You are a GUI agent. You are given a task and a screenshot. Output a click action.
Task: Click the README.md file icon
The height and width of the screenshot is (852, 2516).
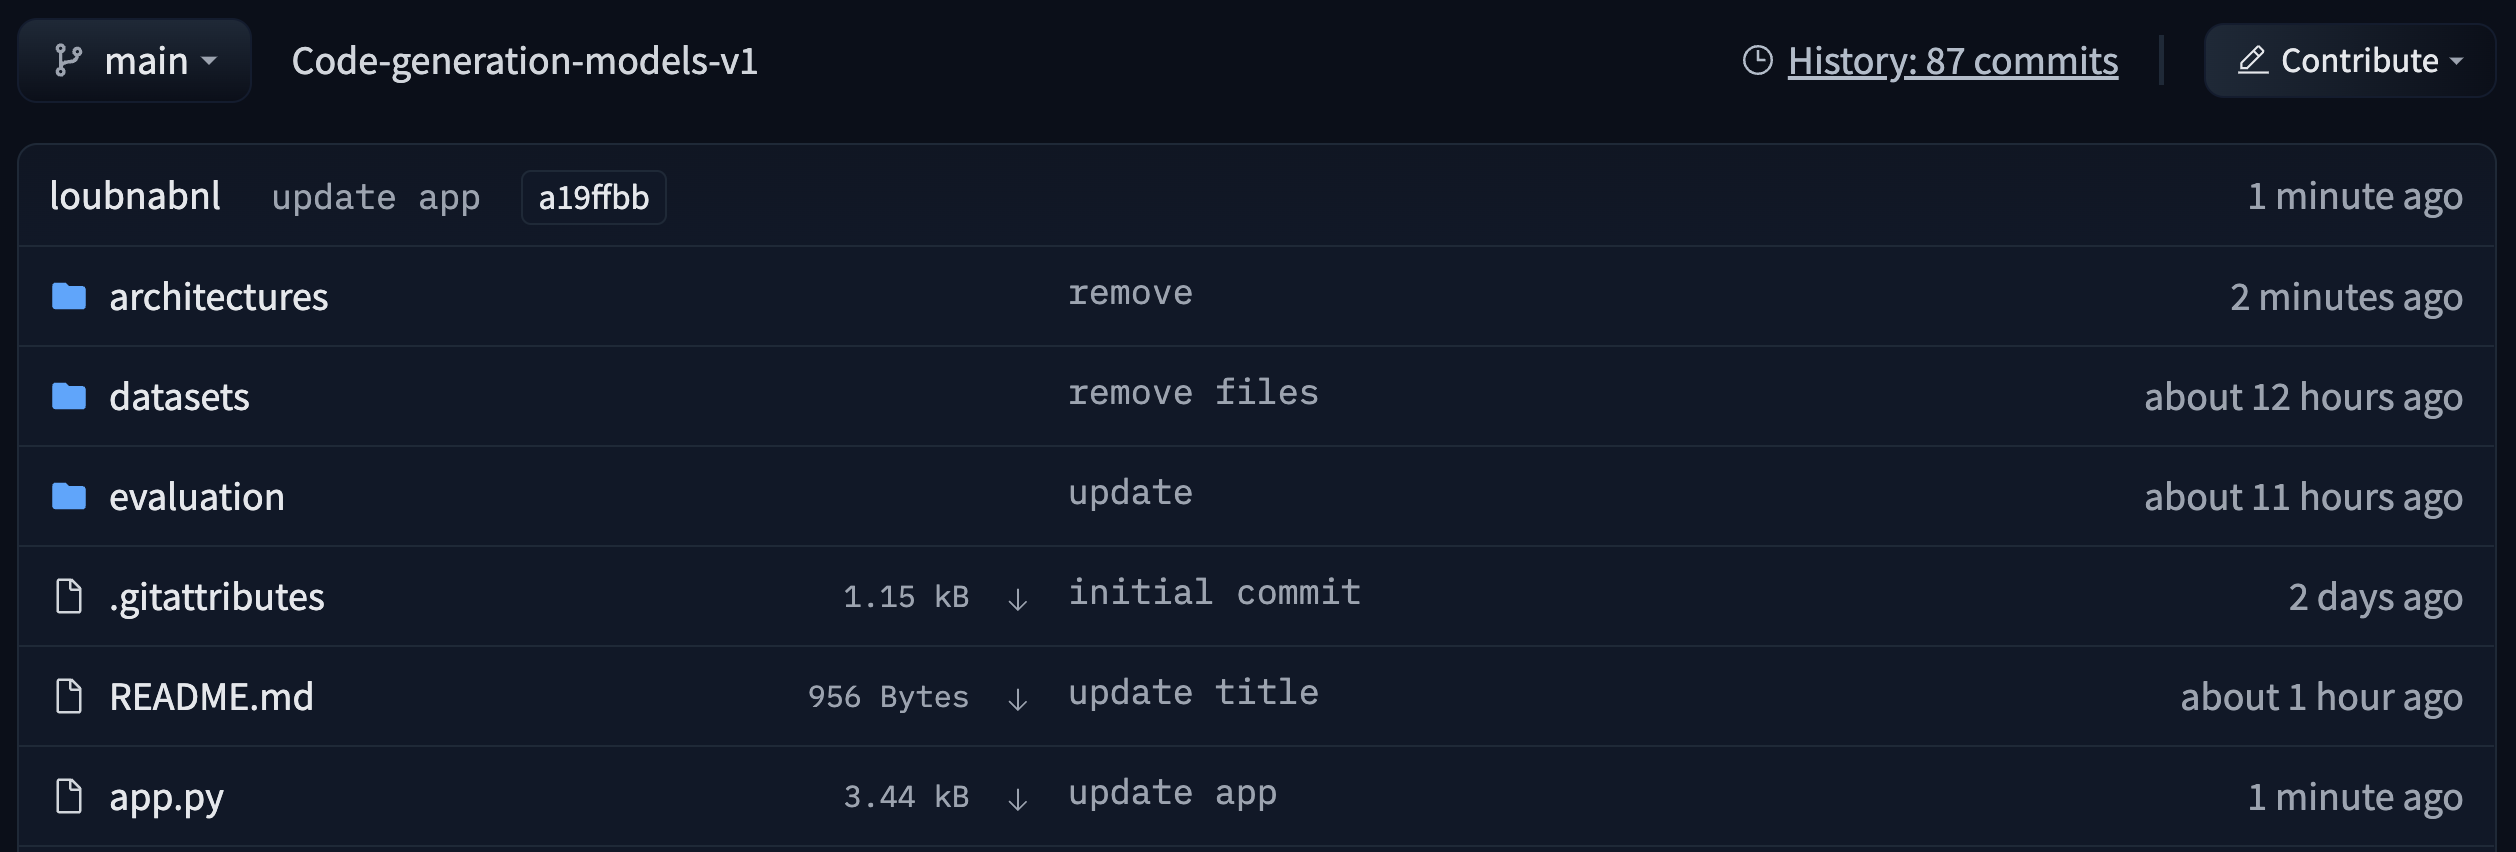[x=68, y=697]
